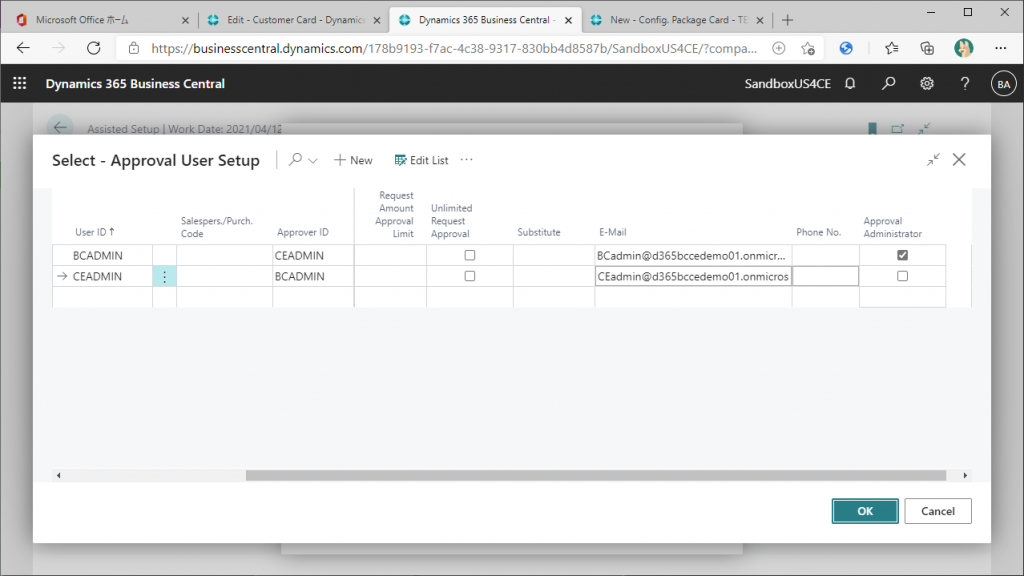Open the browser Favorites list

[891, 48]
